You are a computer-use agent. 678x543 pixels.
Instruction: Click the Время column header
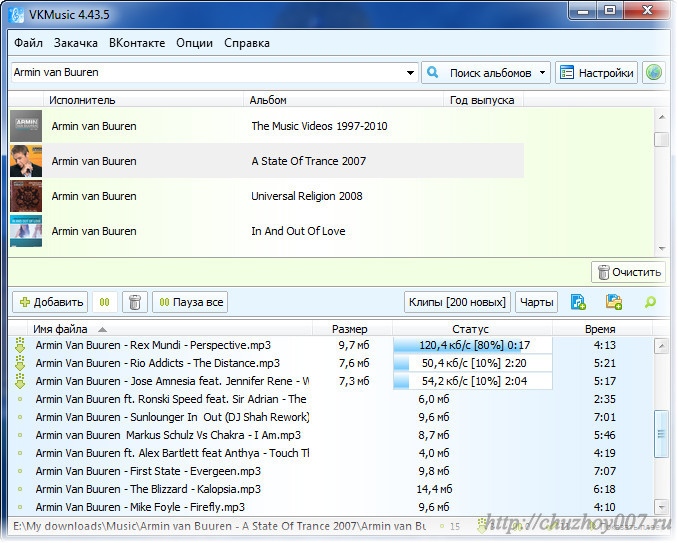tap(600, 329)
